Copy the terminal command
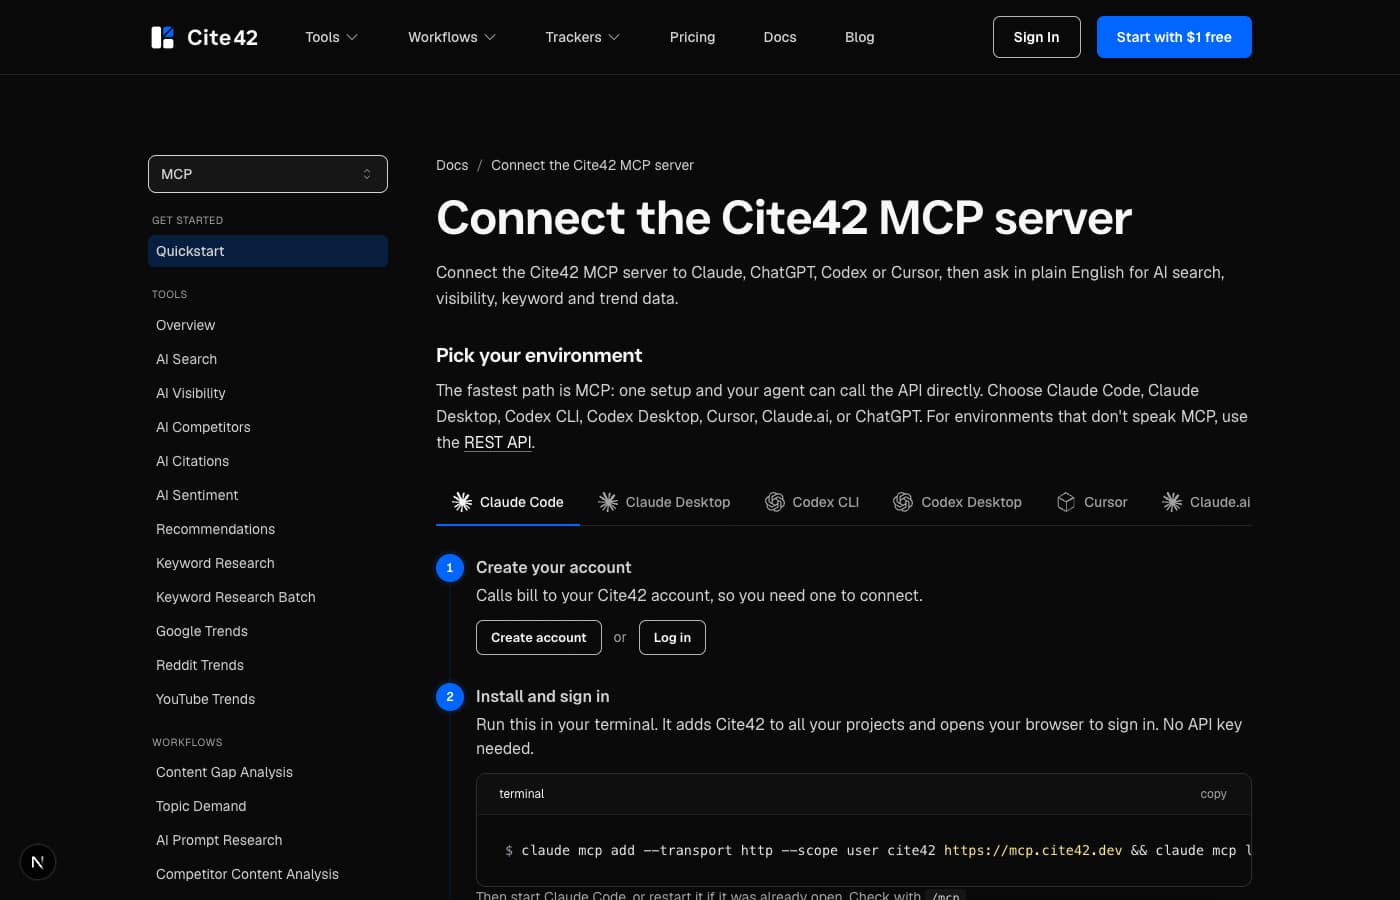 point(1213,794)
